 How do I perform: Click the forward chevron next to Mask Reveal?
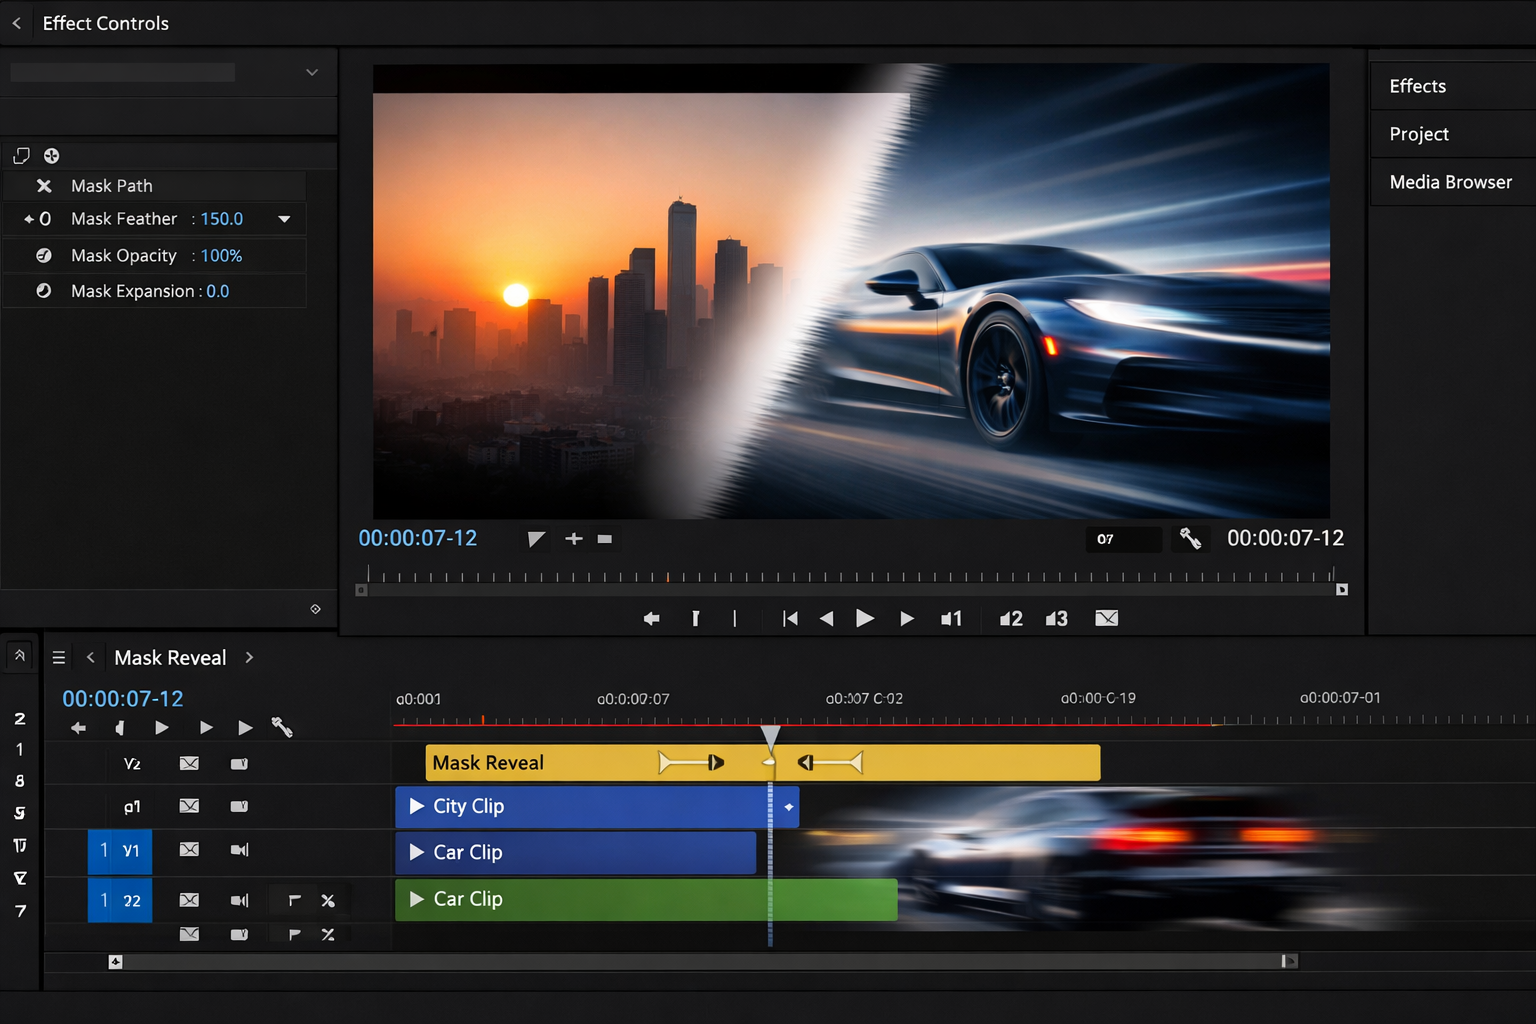click(249, 657)
